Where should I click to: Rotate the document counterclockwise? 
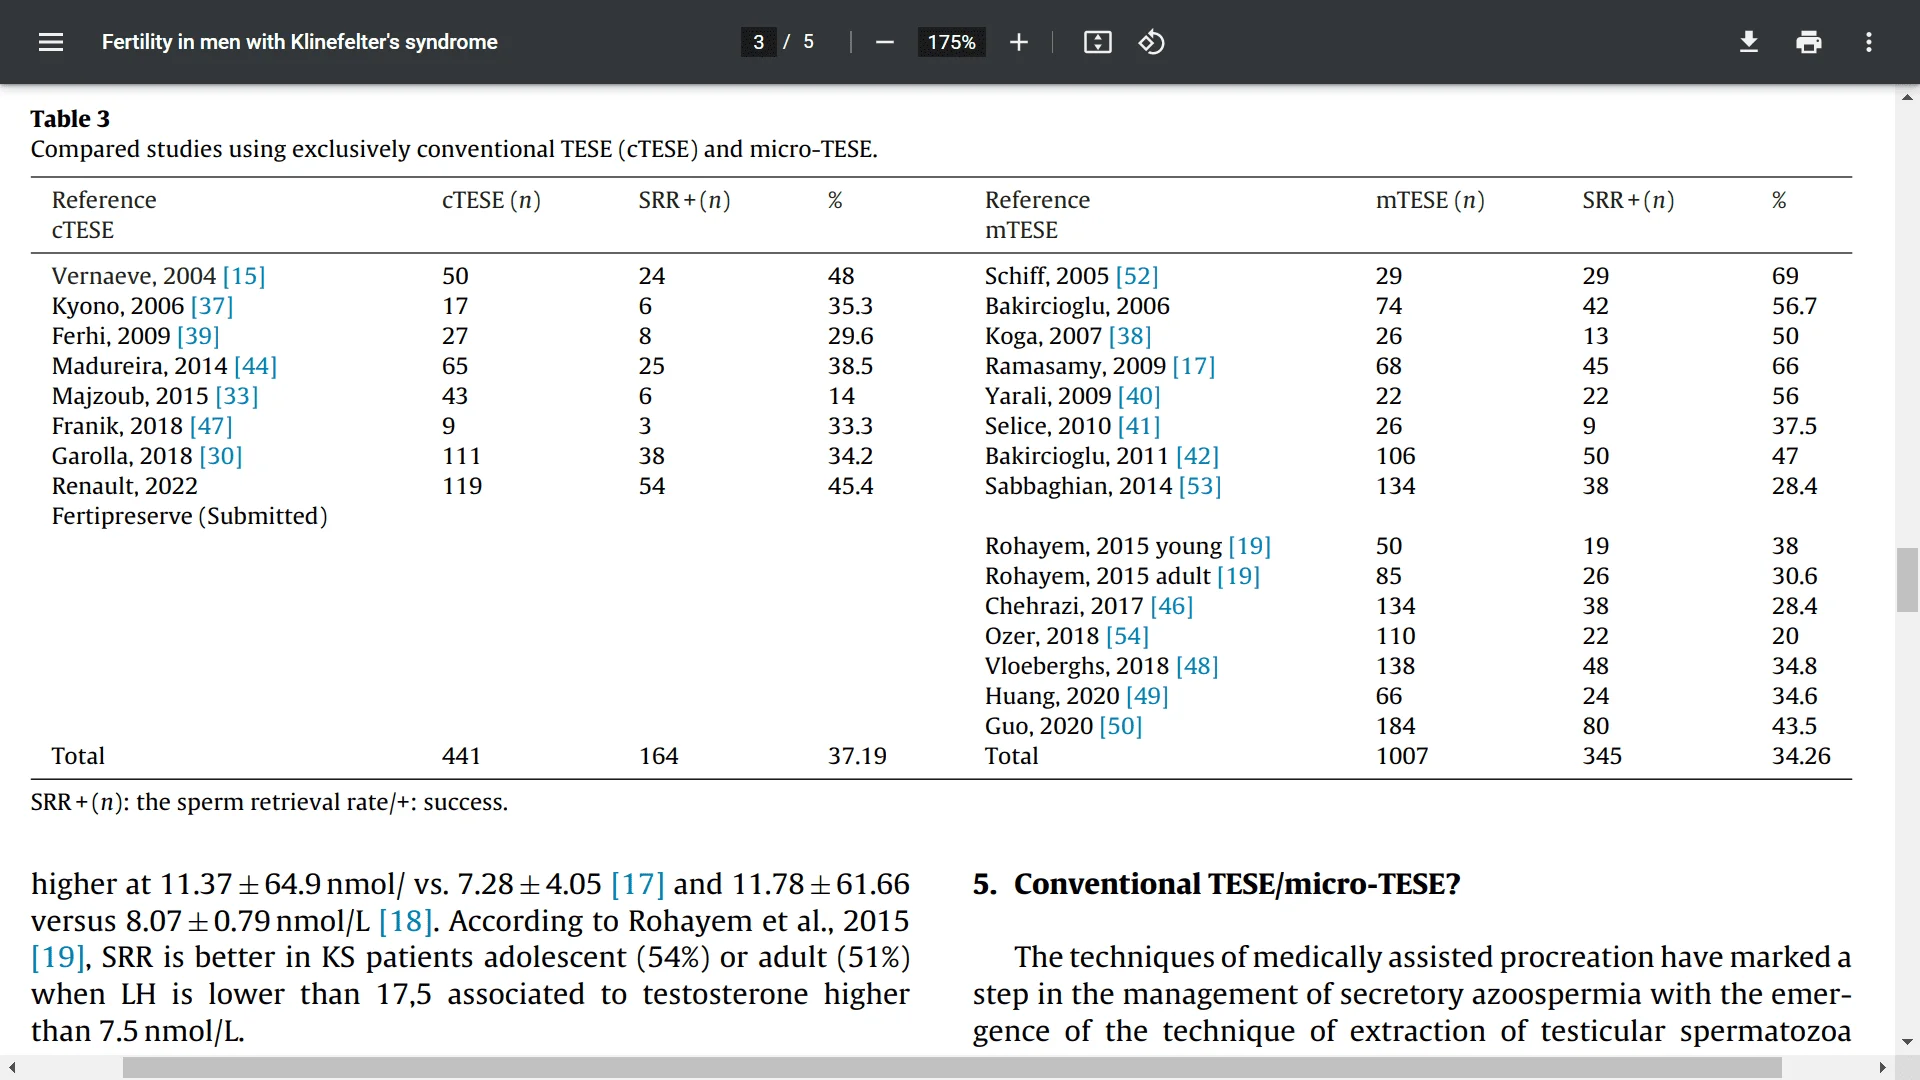[1151, 42]
